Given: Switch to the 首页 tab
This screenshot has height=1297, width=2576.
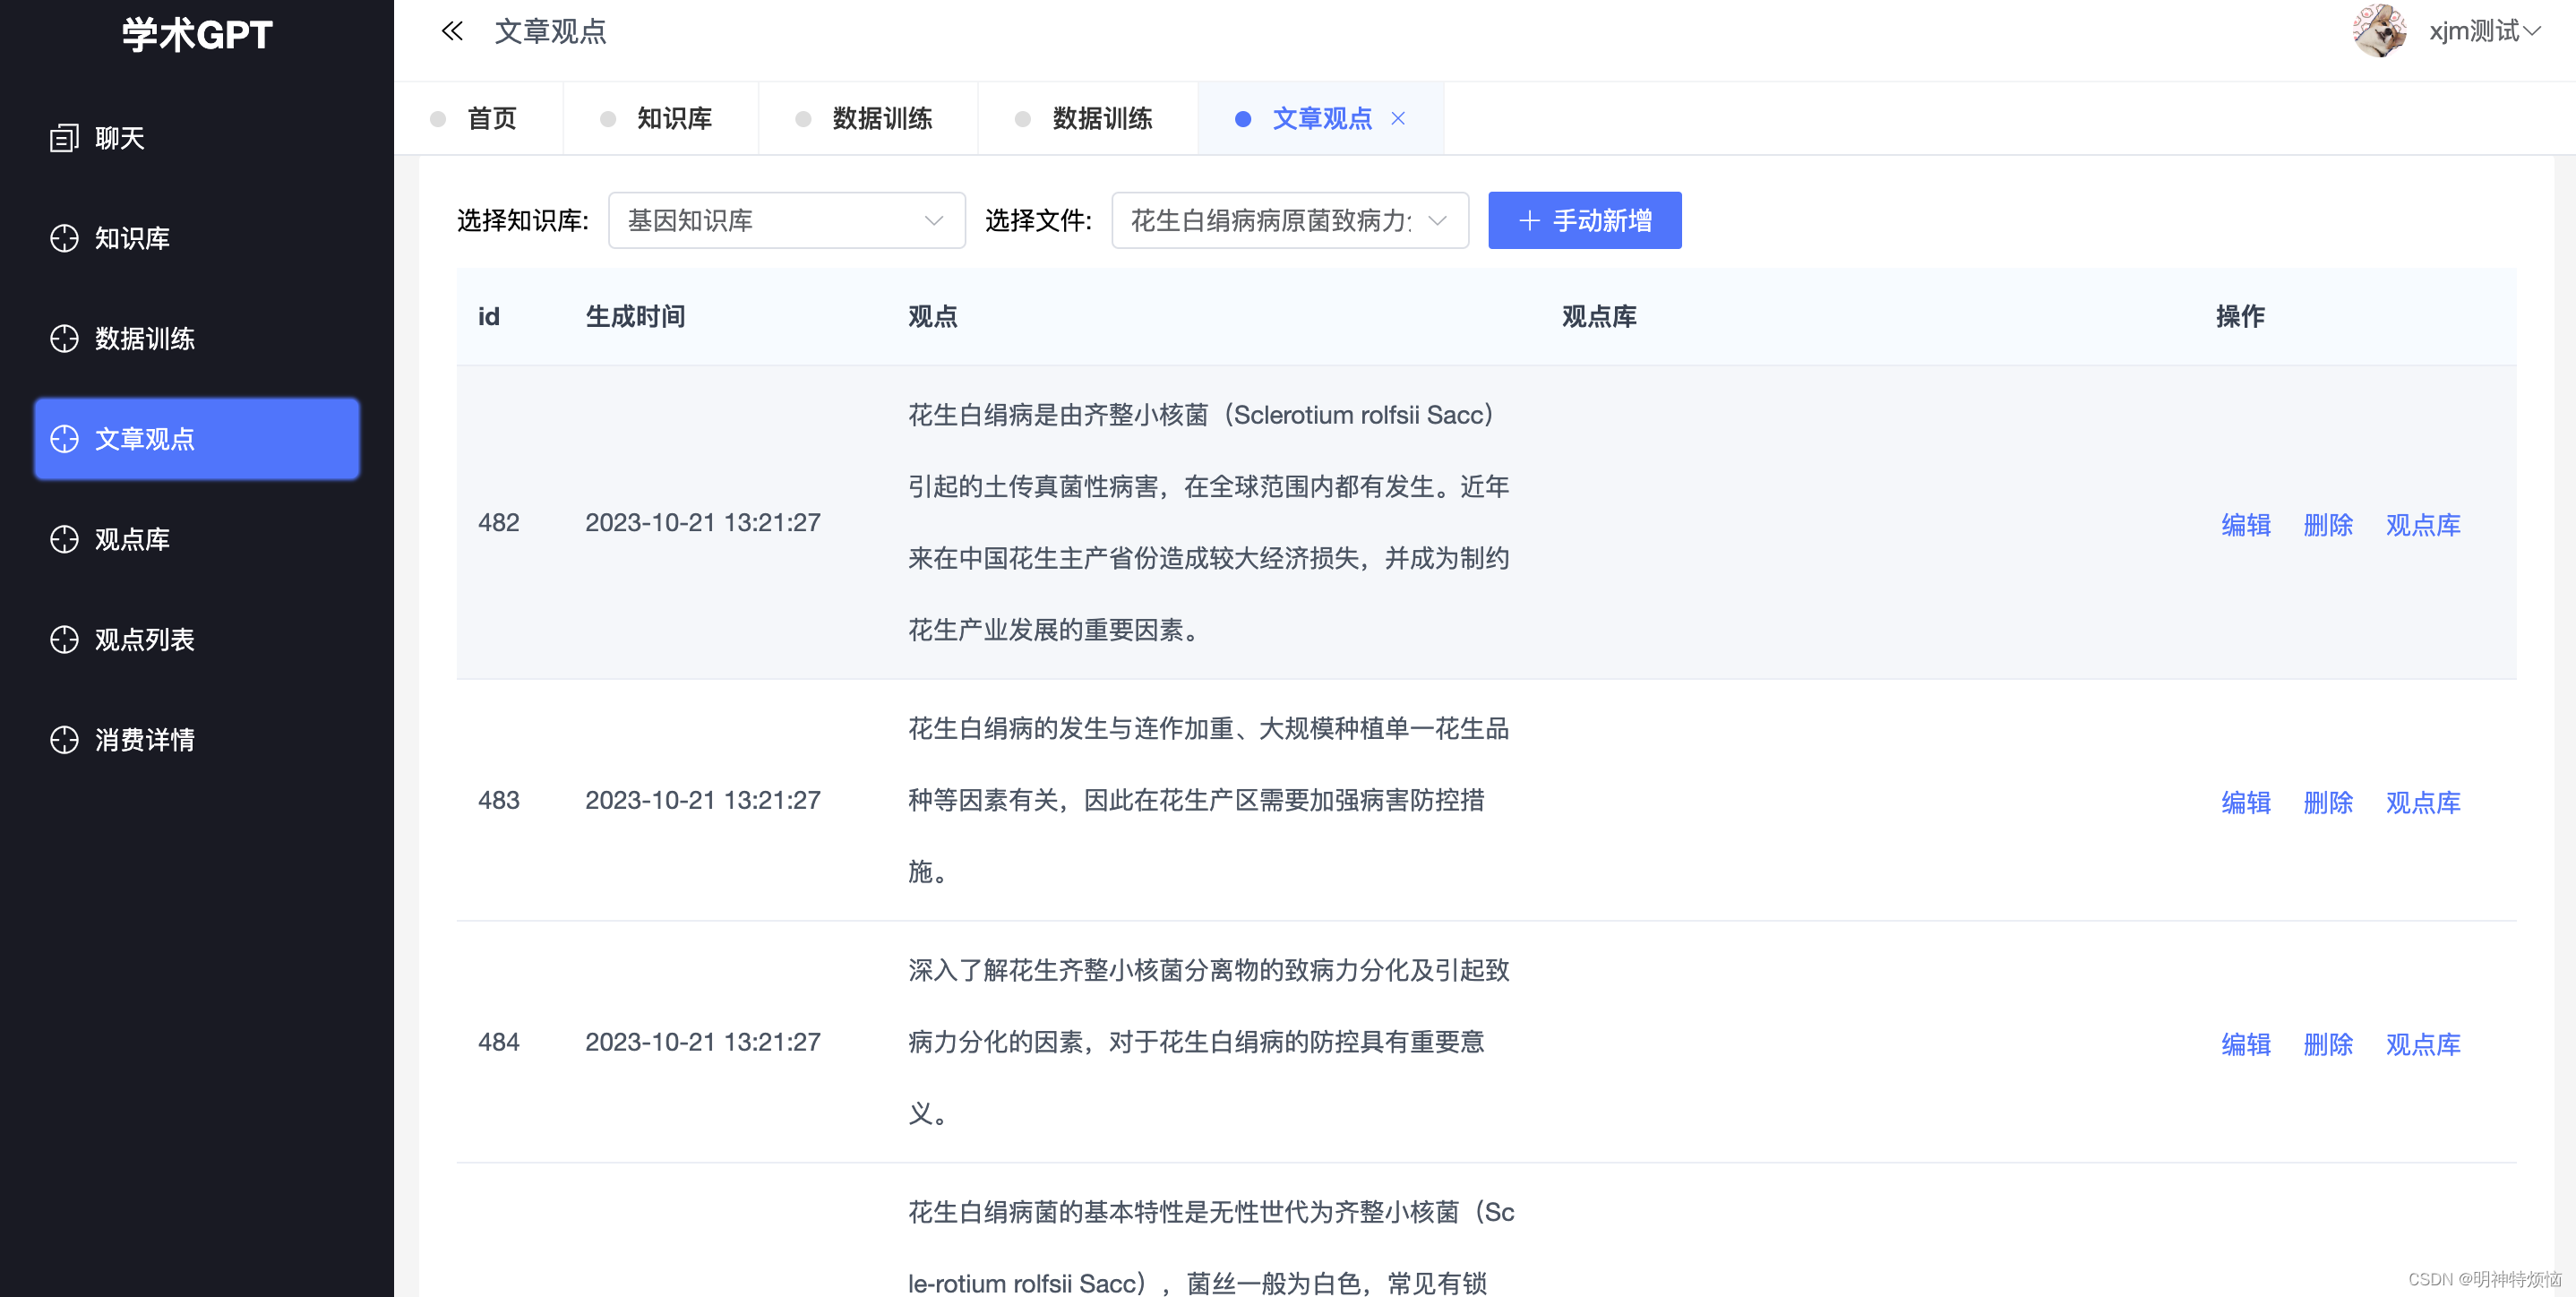Looking at the screenshot, I should [x=491, y=118].
